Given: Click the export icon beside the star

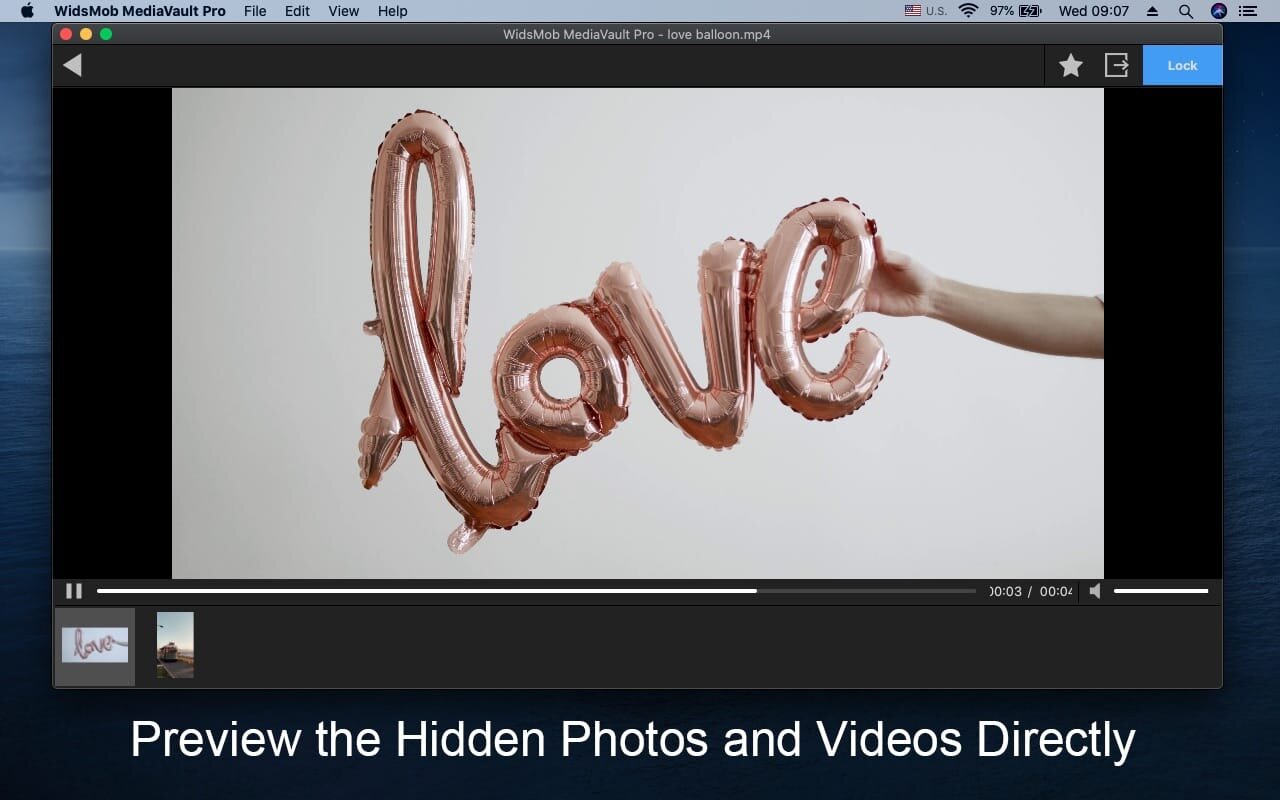Looking at the screenshot, I should (1117, 65).
